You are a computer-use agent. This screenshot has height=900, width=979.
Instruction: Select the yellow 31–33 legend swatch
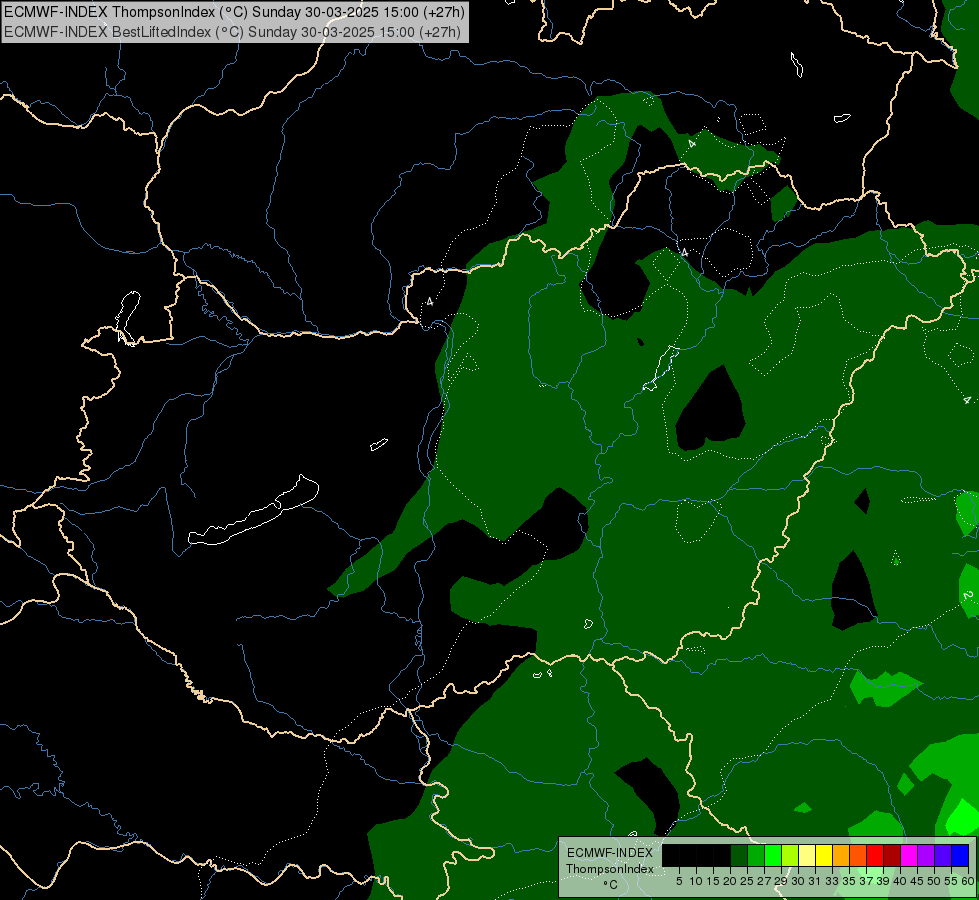(x=824, y=855)
